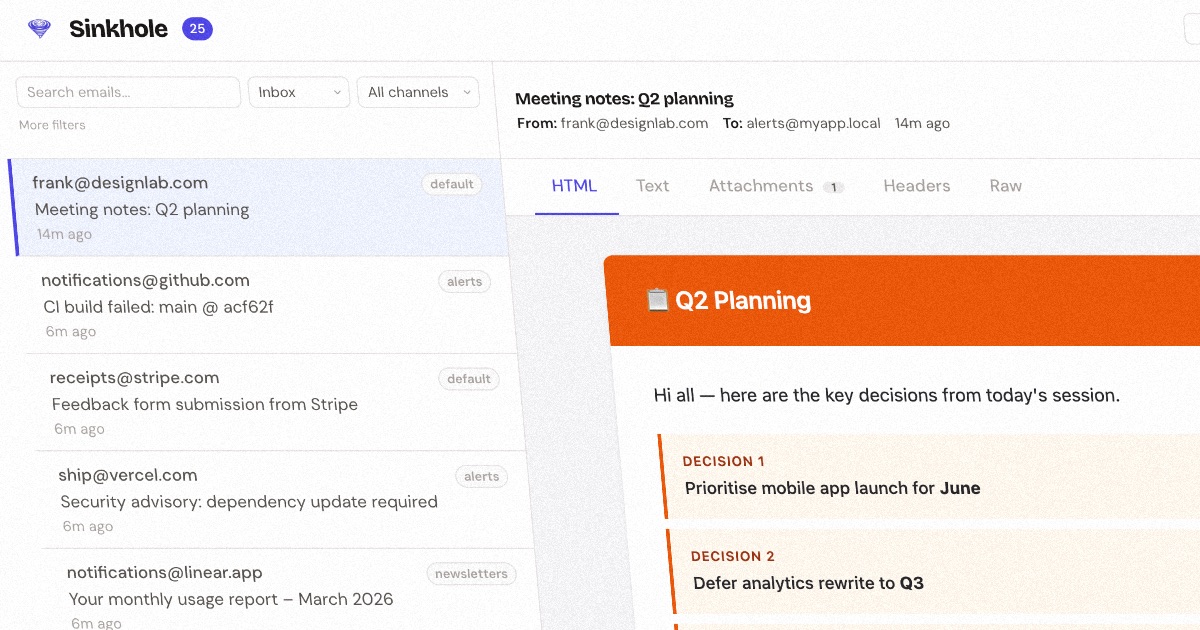Image resolution: width=1200 pixels, height=630 pixels.
Task: Switch to the Attachments tab
Action: point(776,186)
